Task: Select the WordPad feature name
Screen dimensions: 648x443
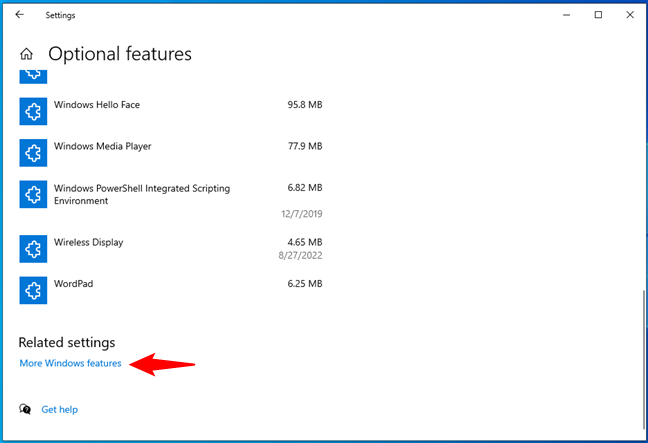Action: click(x=74, y=283)
